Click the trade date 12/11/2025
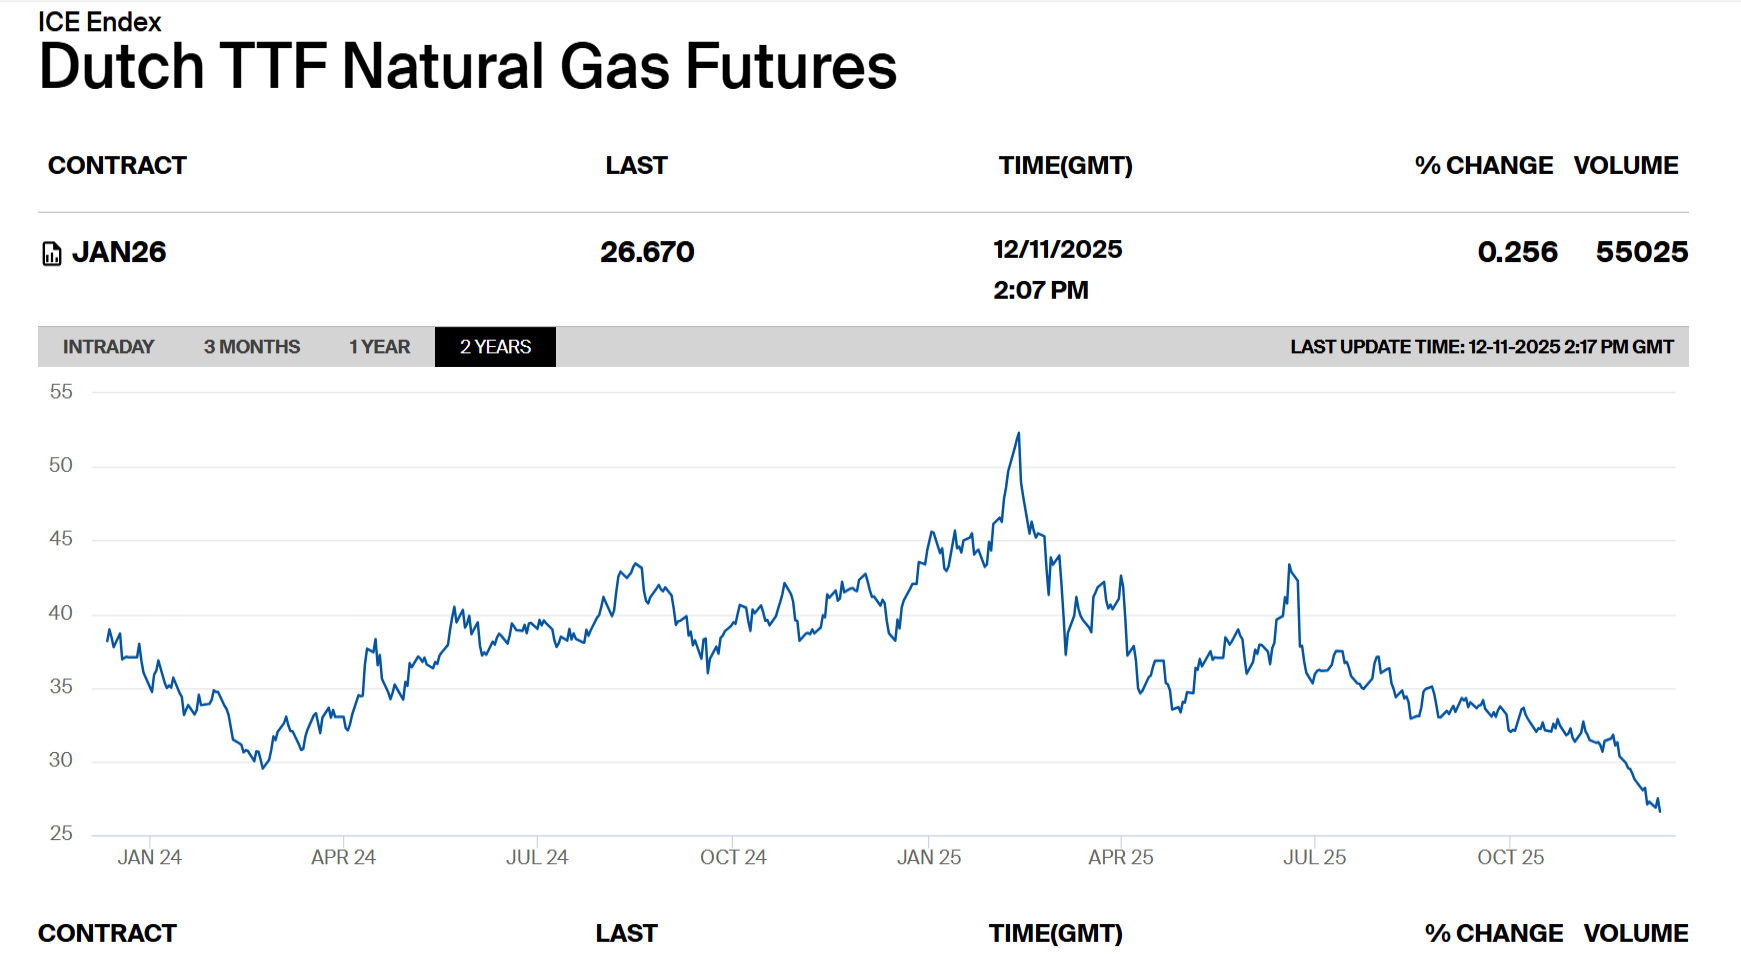The width and height of the screenshot is (1741, 960). pos(1057,249)
